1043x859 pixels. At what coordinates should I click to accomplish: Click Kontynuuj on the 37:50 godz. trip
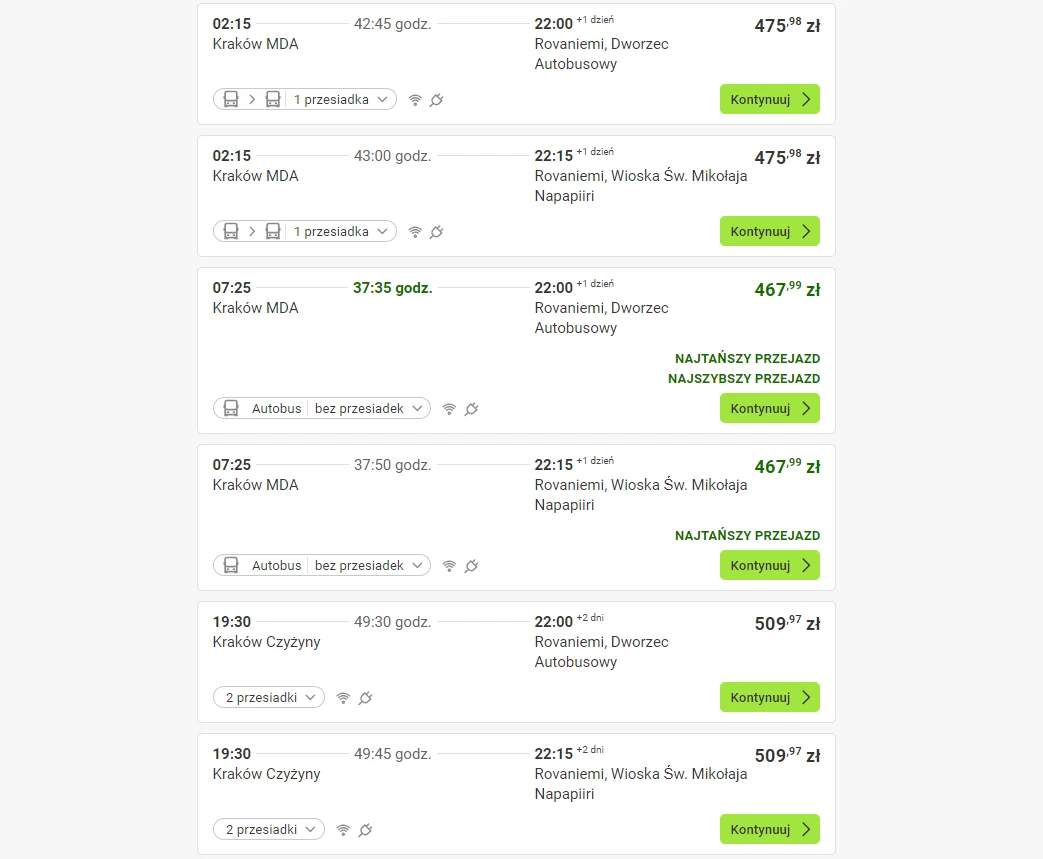[x=769, y=565]
